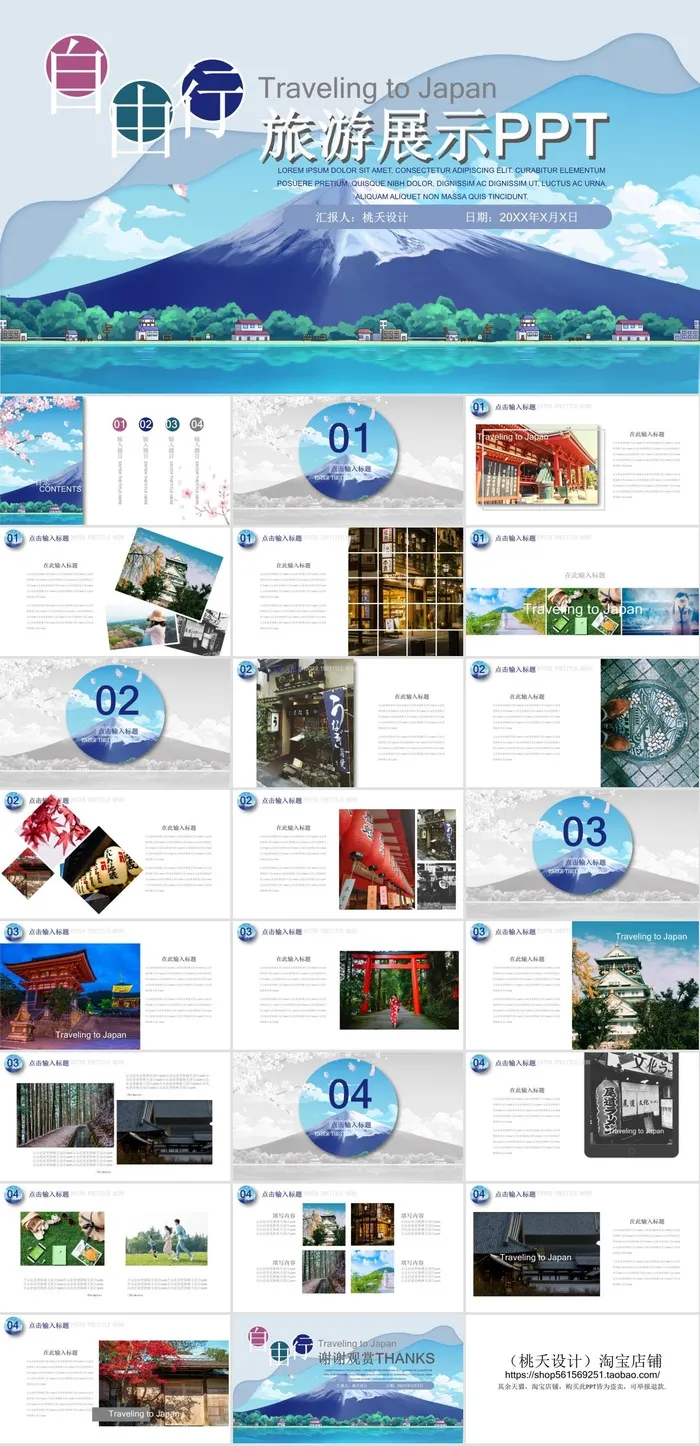Viewport: 700px width, 1446px height.
Task: Click the '旅游展示PPT' main title
Action: 434,138
